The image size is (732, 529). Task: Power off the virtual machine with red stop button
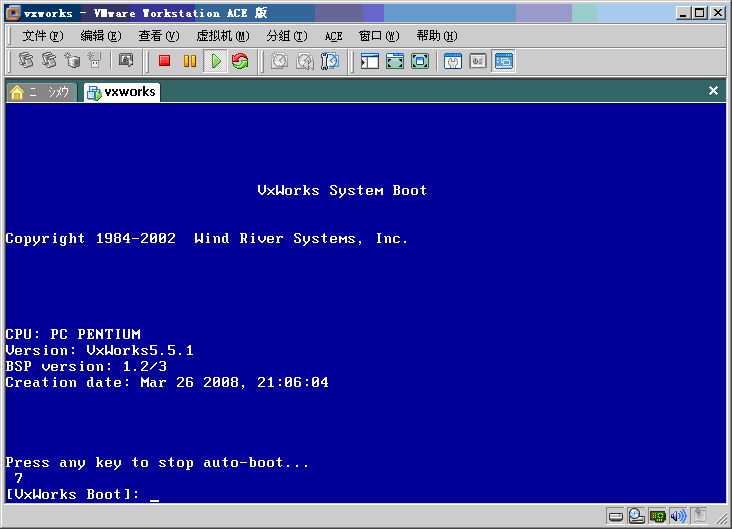(164, 61)
